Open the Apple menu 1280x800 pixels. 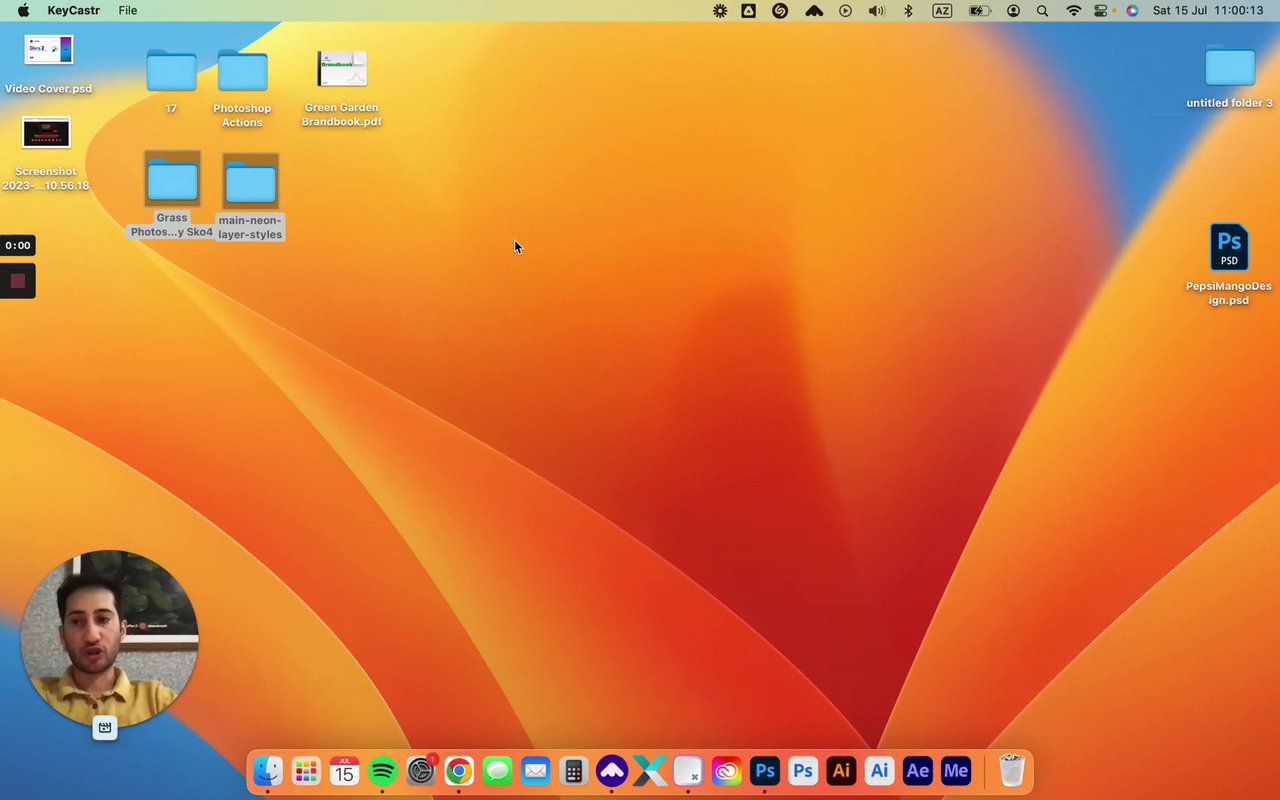(23, 11)
